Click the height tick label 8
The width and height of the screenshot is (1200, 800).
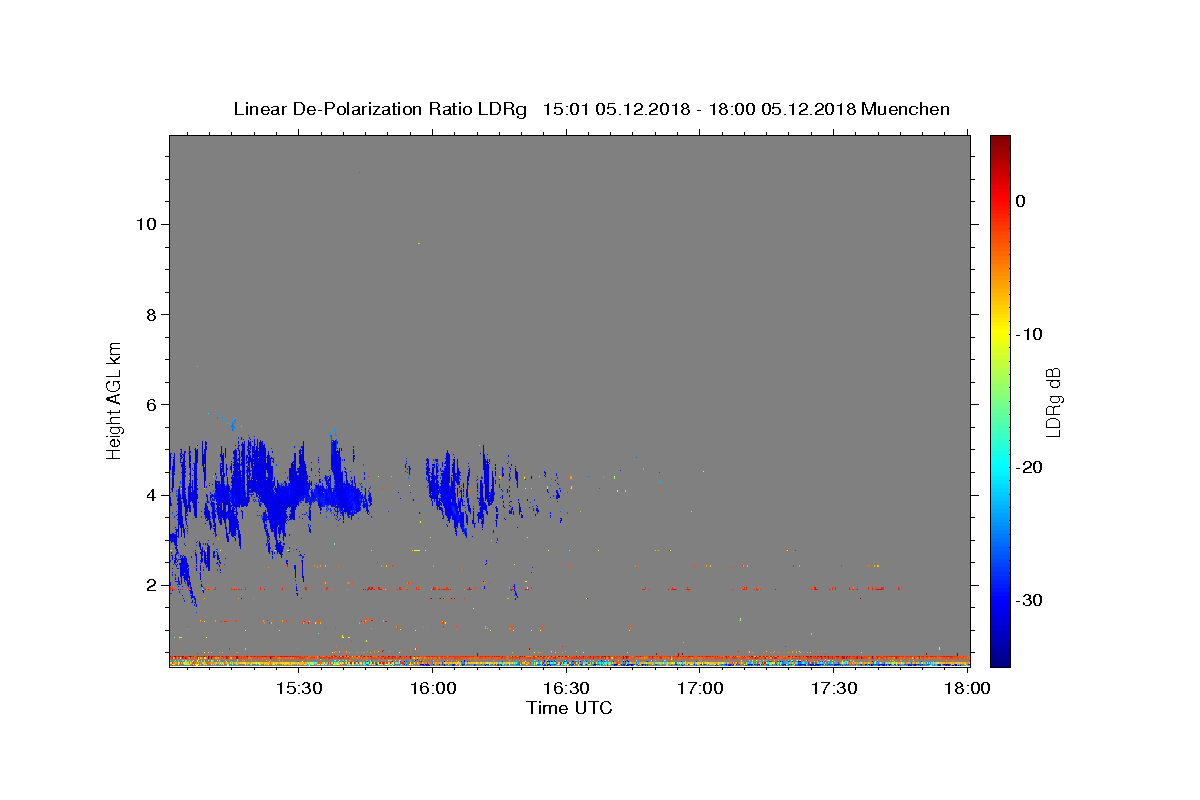tap(151, 314)
